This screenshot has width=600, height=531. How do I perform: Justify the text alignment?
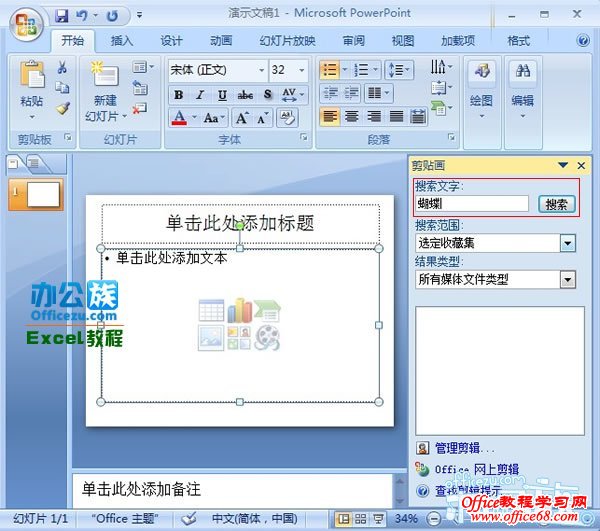tap(396, 116)
